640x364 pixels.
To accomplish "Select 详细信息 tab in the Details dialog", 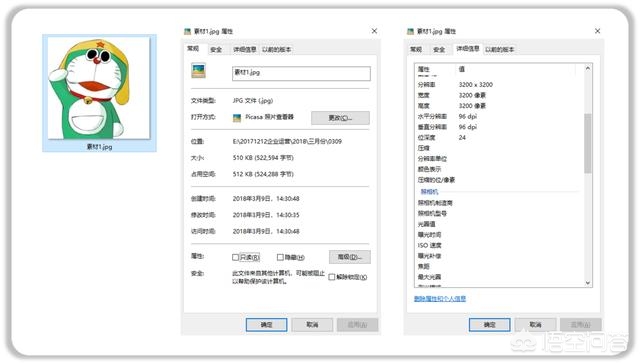I will point(468,49).
